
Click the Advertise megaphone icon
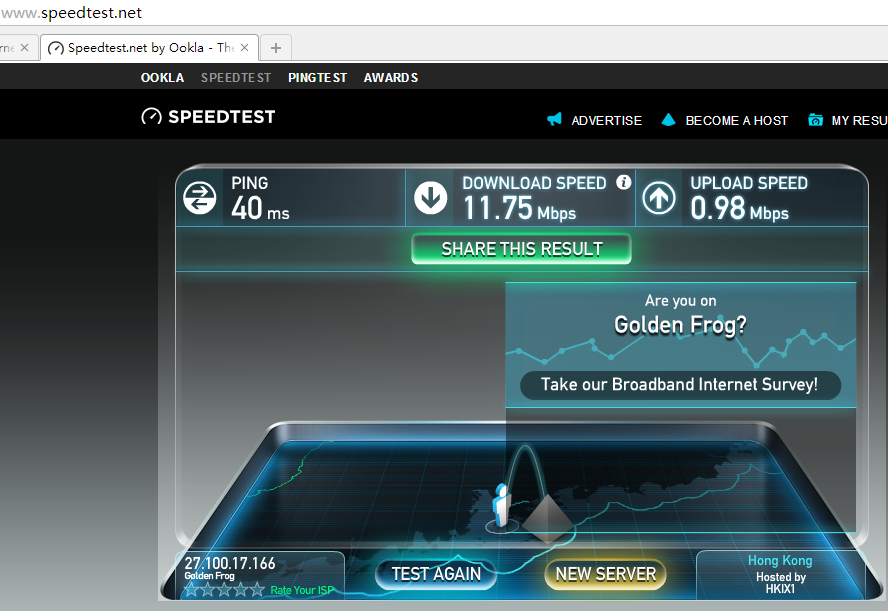554,119
